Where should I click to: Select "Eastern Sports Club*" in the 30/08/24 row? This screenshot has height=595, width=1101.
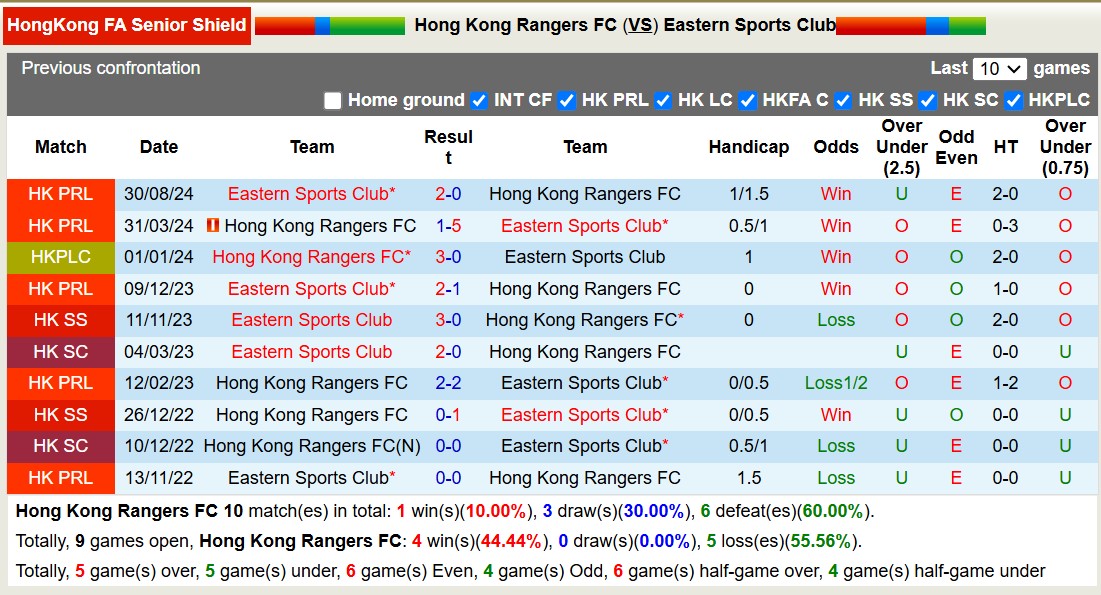[311, 194]
